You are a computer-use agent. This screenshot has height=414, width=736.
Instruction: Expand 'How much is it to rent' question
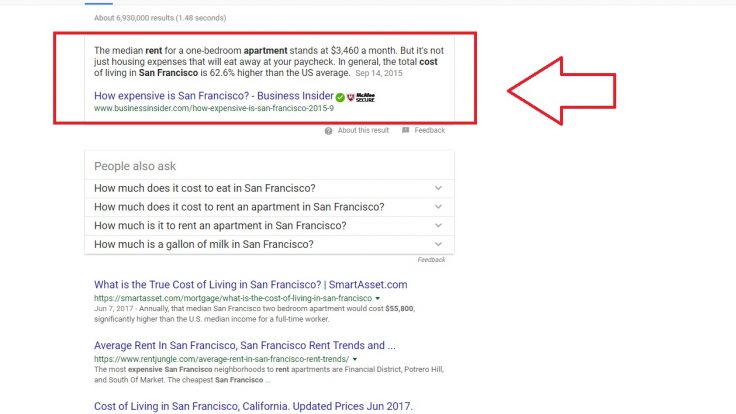269,226
